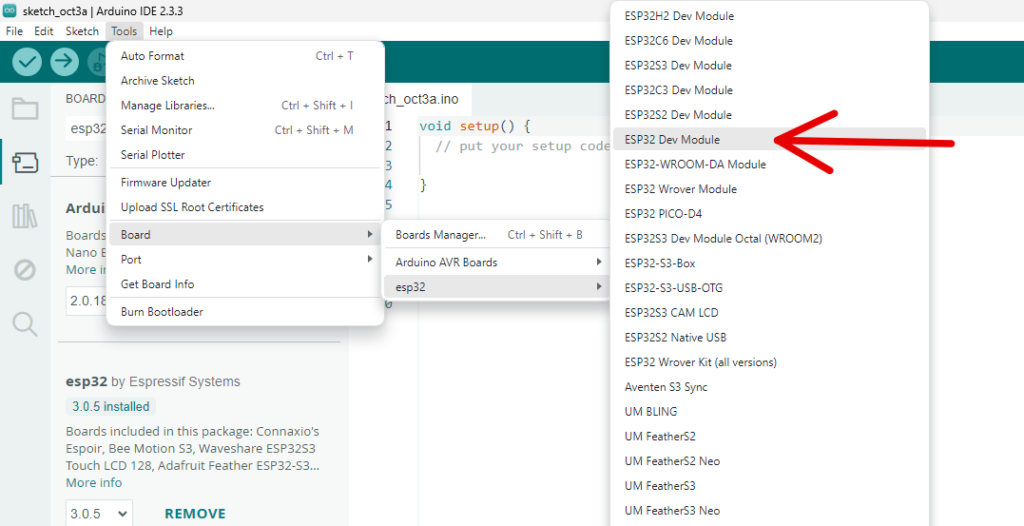1024x526 pixels.
Task: Click Get Board Info entry
Action: coord(245,284)
